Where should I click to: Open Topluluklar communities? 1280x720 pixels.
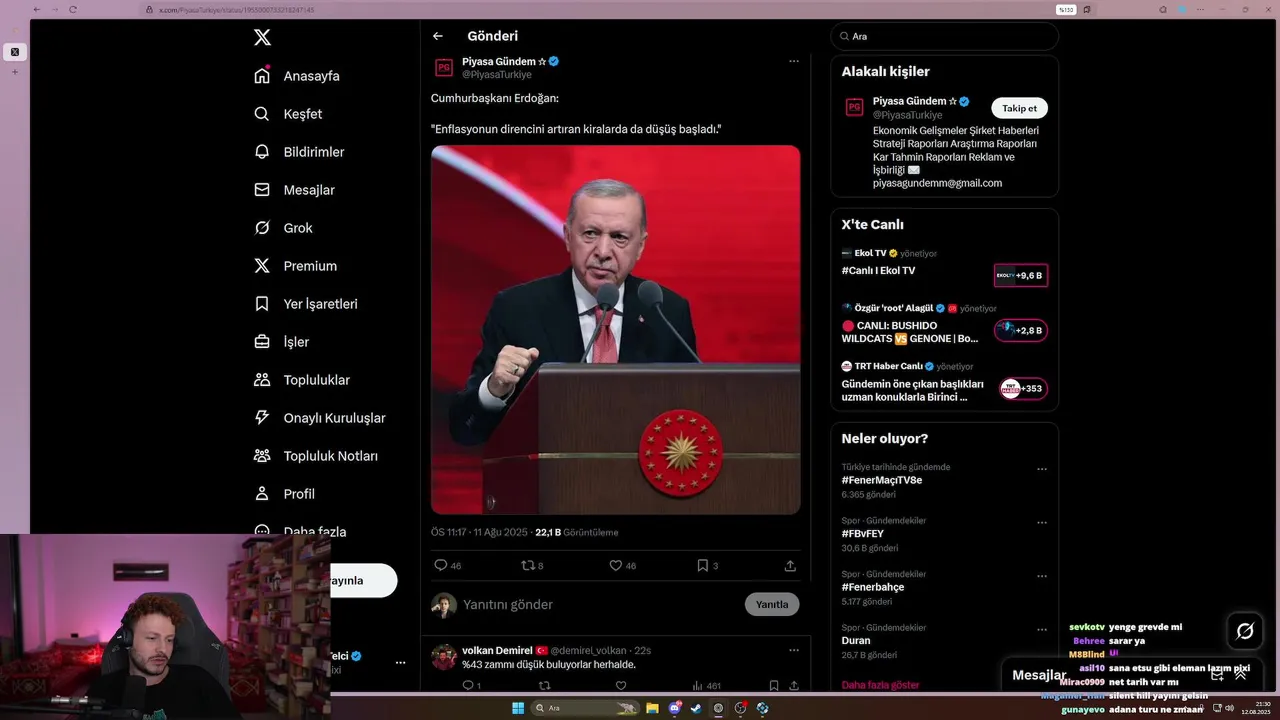pos(302,380)
